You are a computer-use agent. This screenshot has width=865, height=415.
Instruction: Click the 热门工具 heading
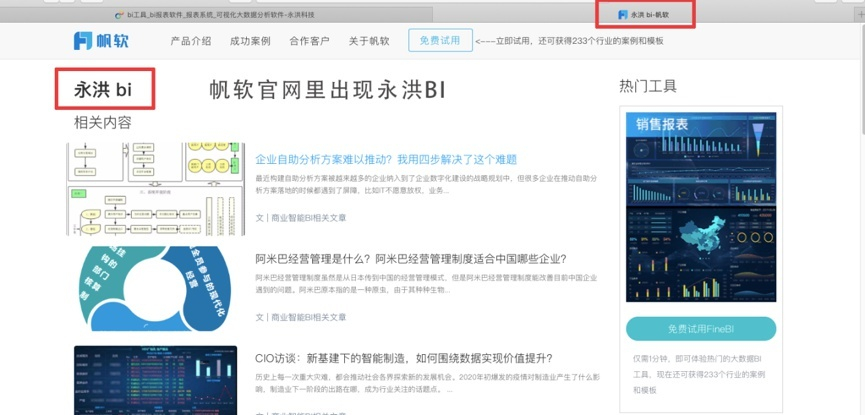click(648, 86)
